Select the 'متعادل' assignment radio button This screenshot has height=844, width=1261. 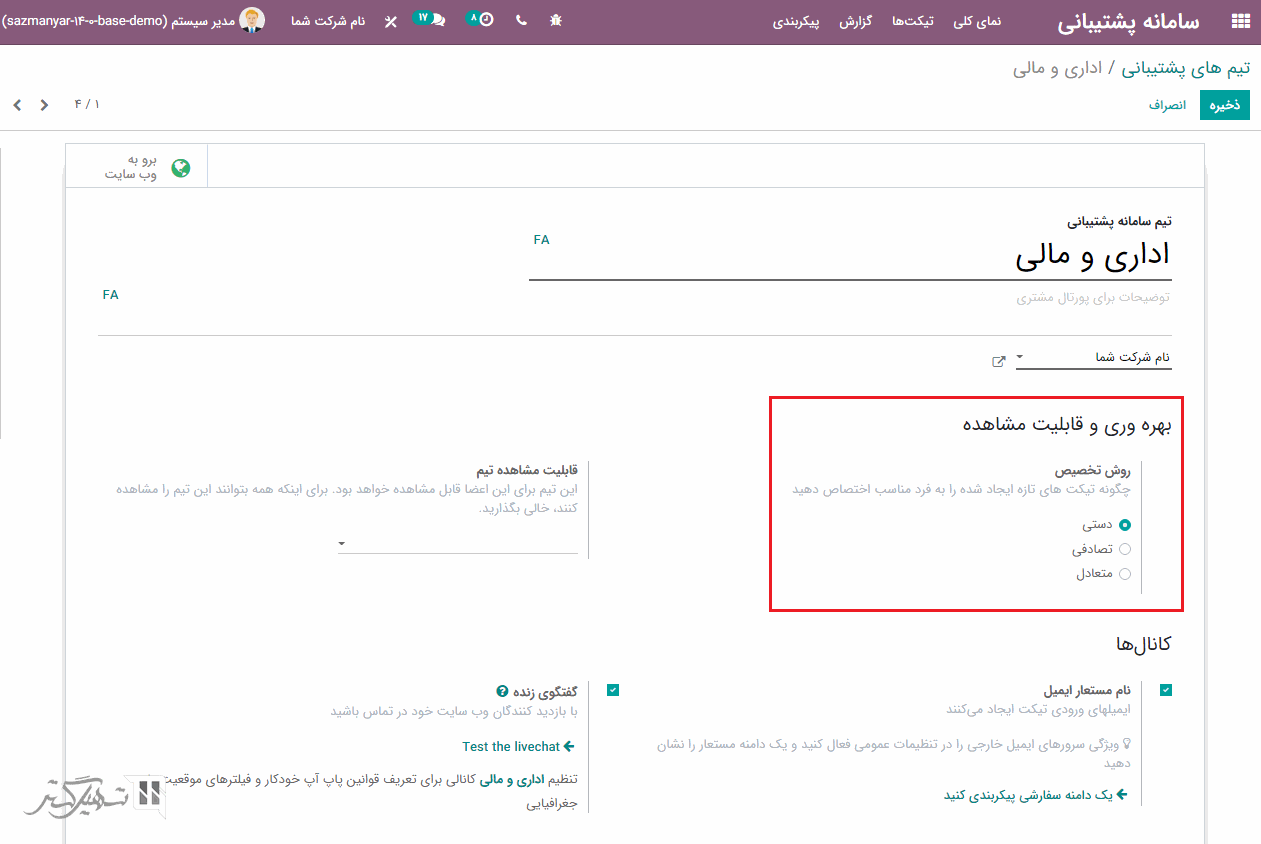[1125, 574]
